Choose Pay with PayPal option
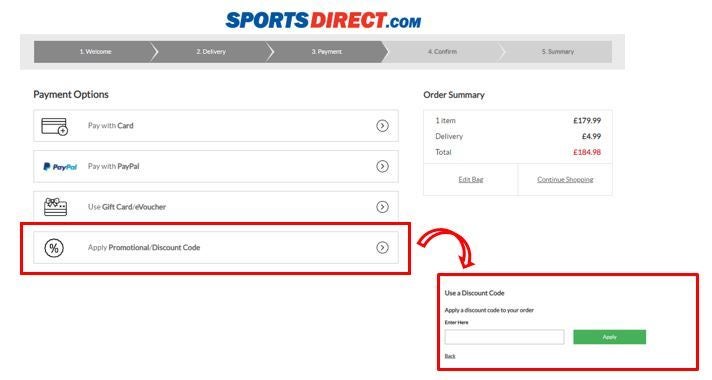 [x=216, y=166]
